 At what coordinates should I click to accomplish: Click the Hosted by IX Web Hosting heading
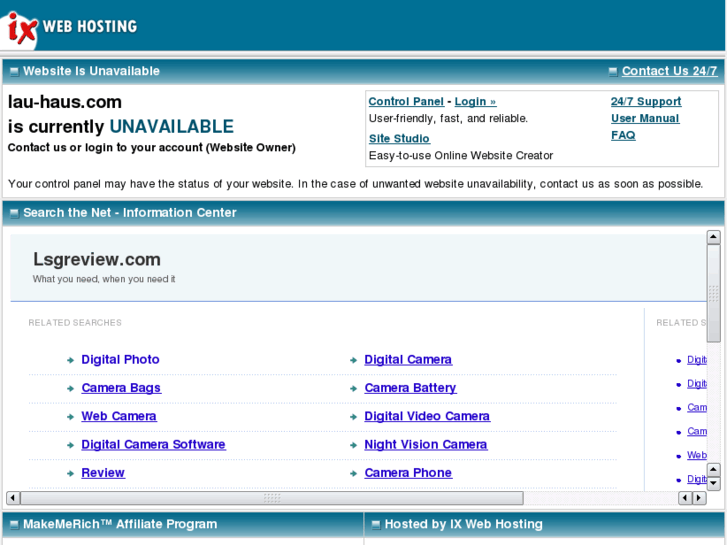(464, 524)
